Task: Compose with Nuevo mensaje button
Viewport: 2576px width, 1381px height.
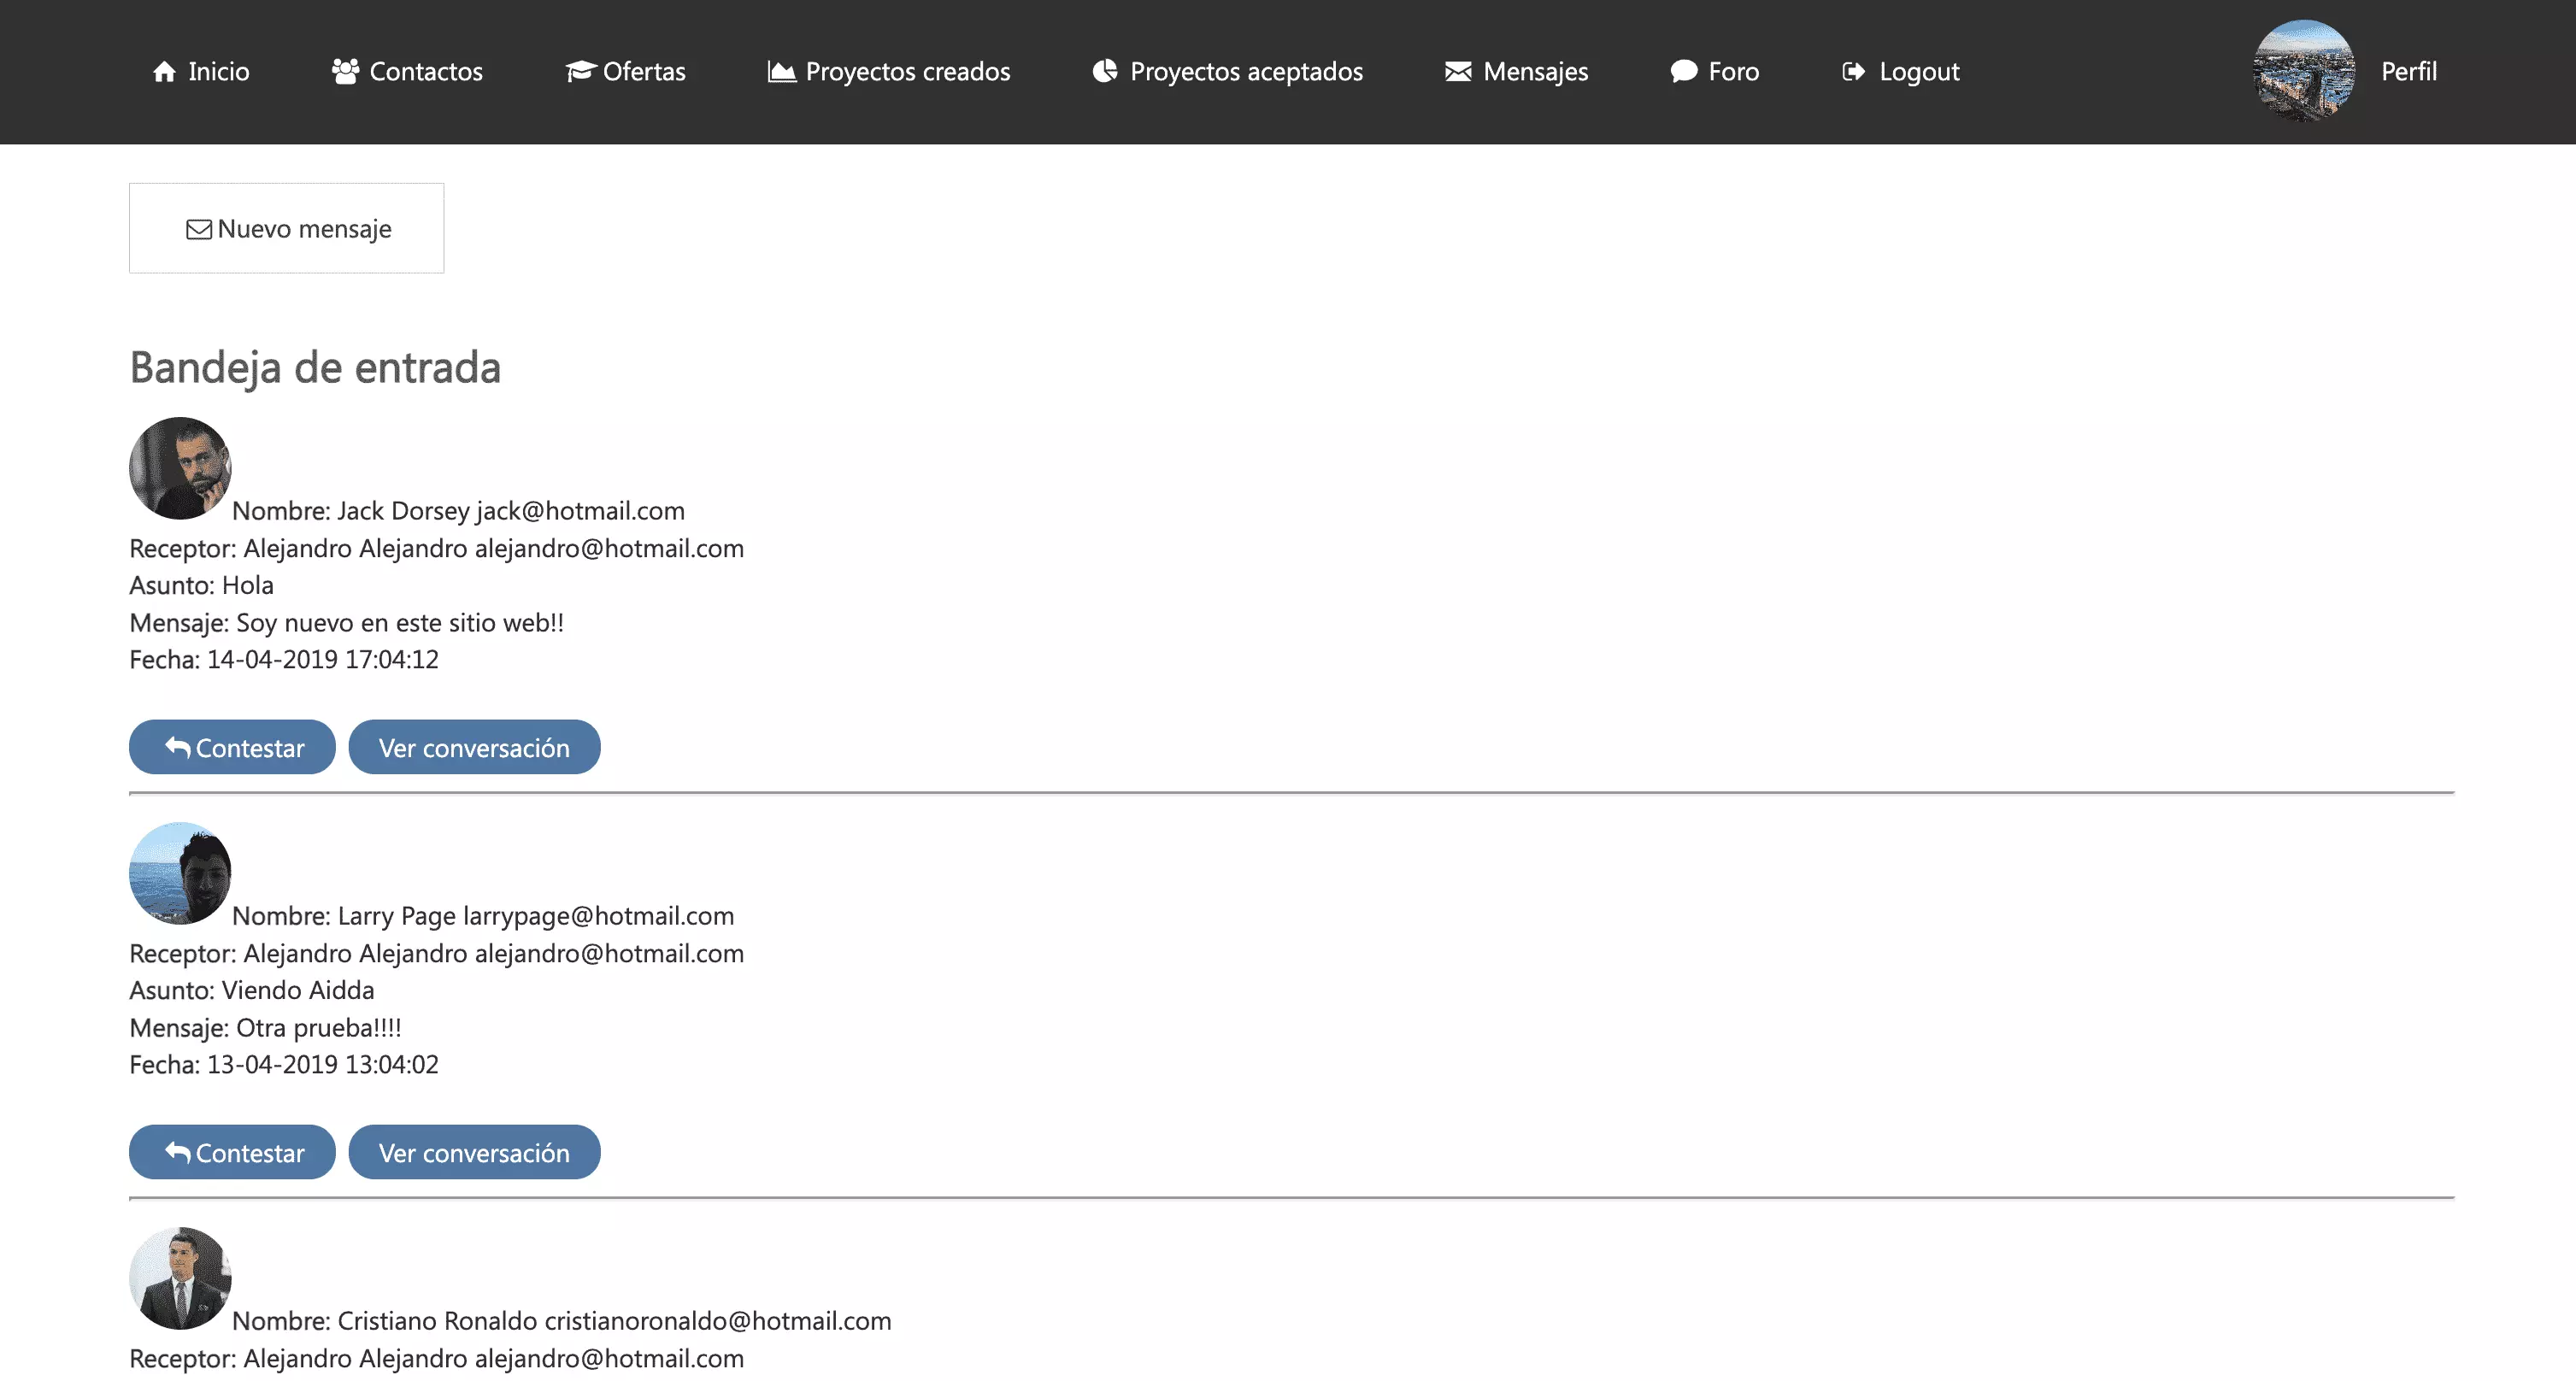Action: [x=286, y=228]
